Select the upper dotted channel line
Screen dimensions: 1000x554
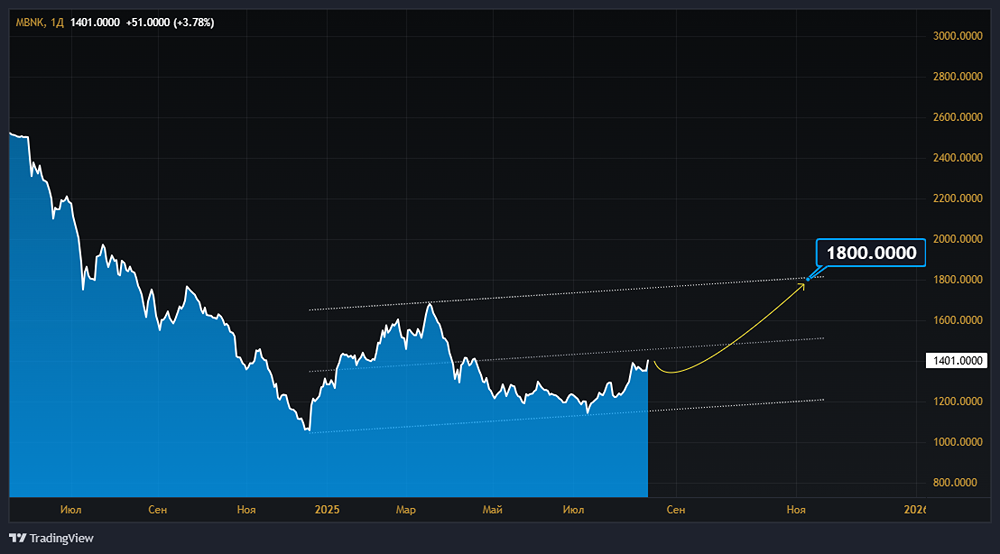point(566,293)
